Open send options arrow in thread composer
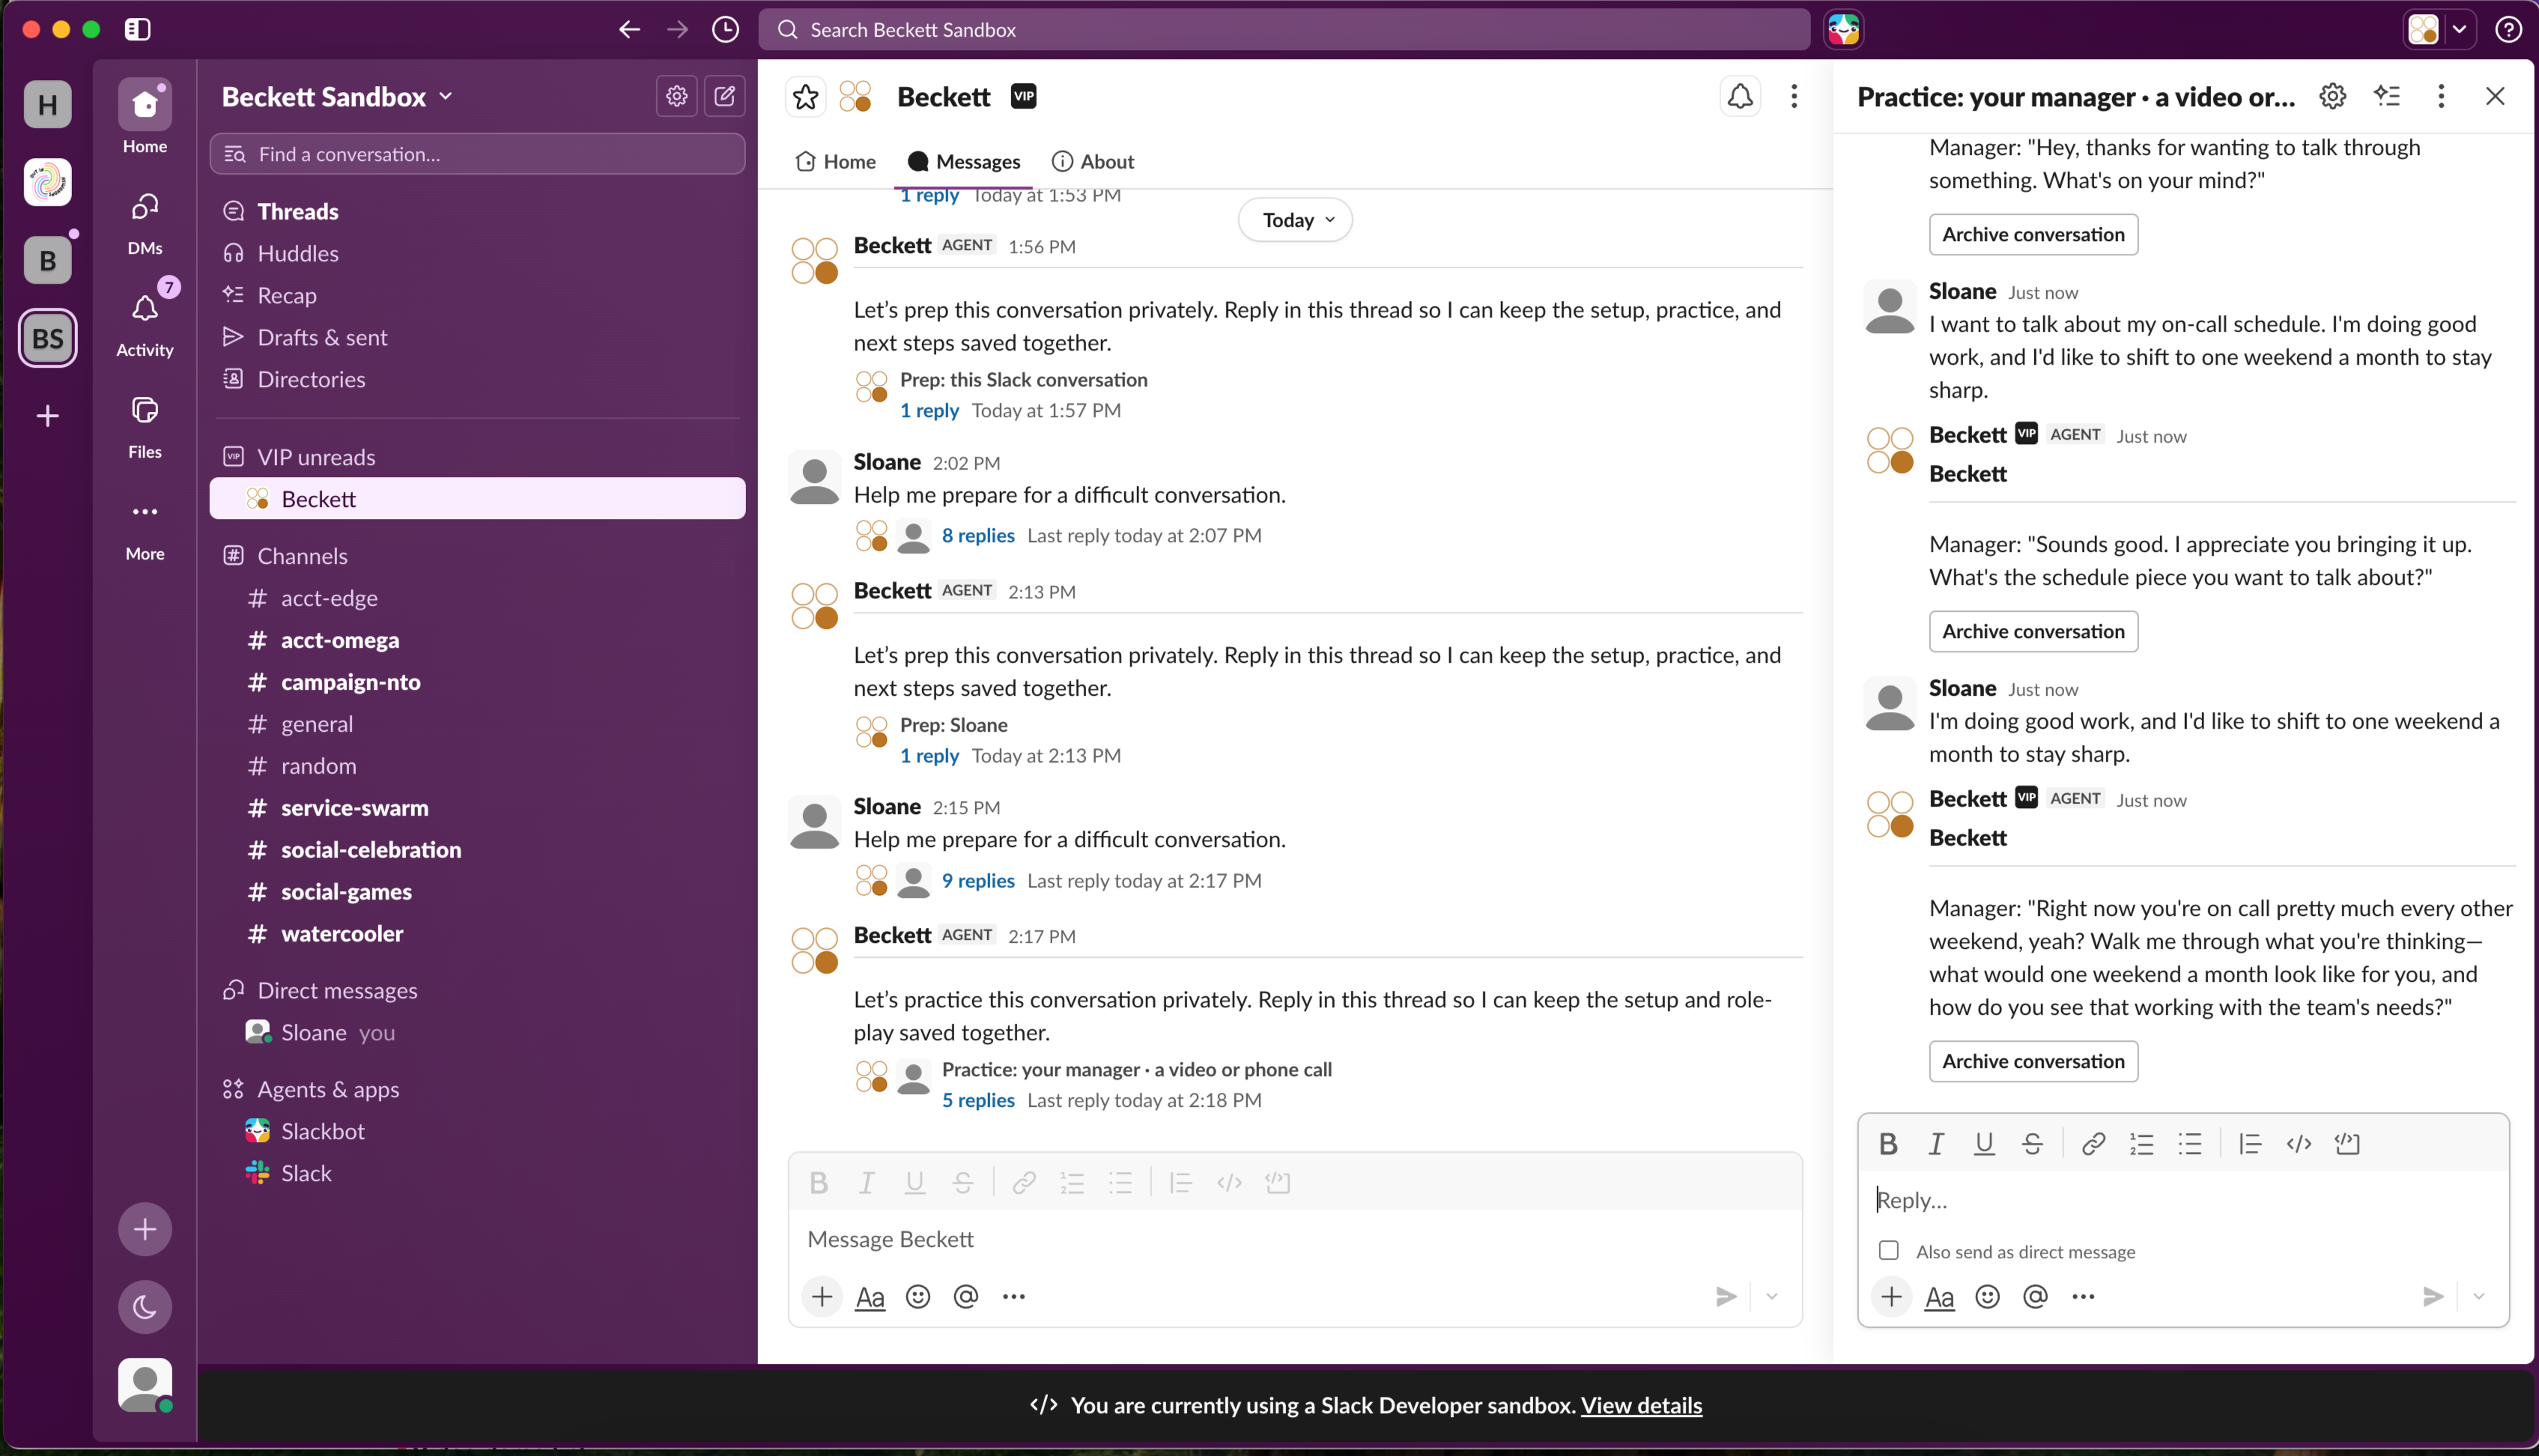Screen dimensions: 2539x1456 click(x=2478, y=1297)
